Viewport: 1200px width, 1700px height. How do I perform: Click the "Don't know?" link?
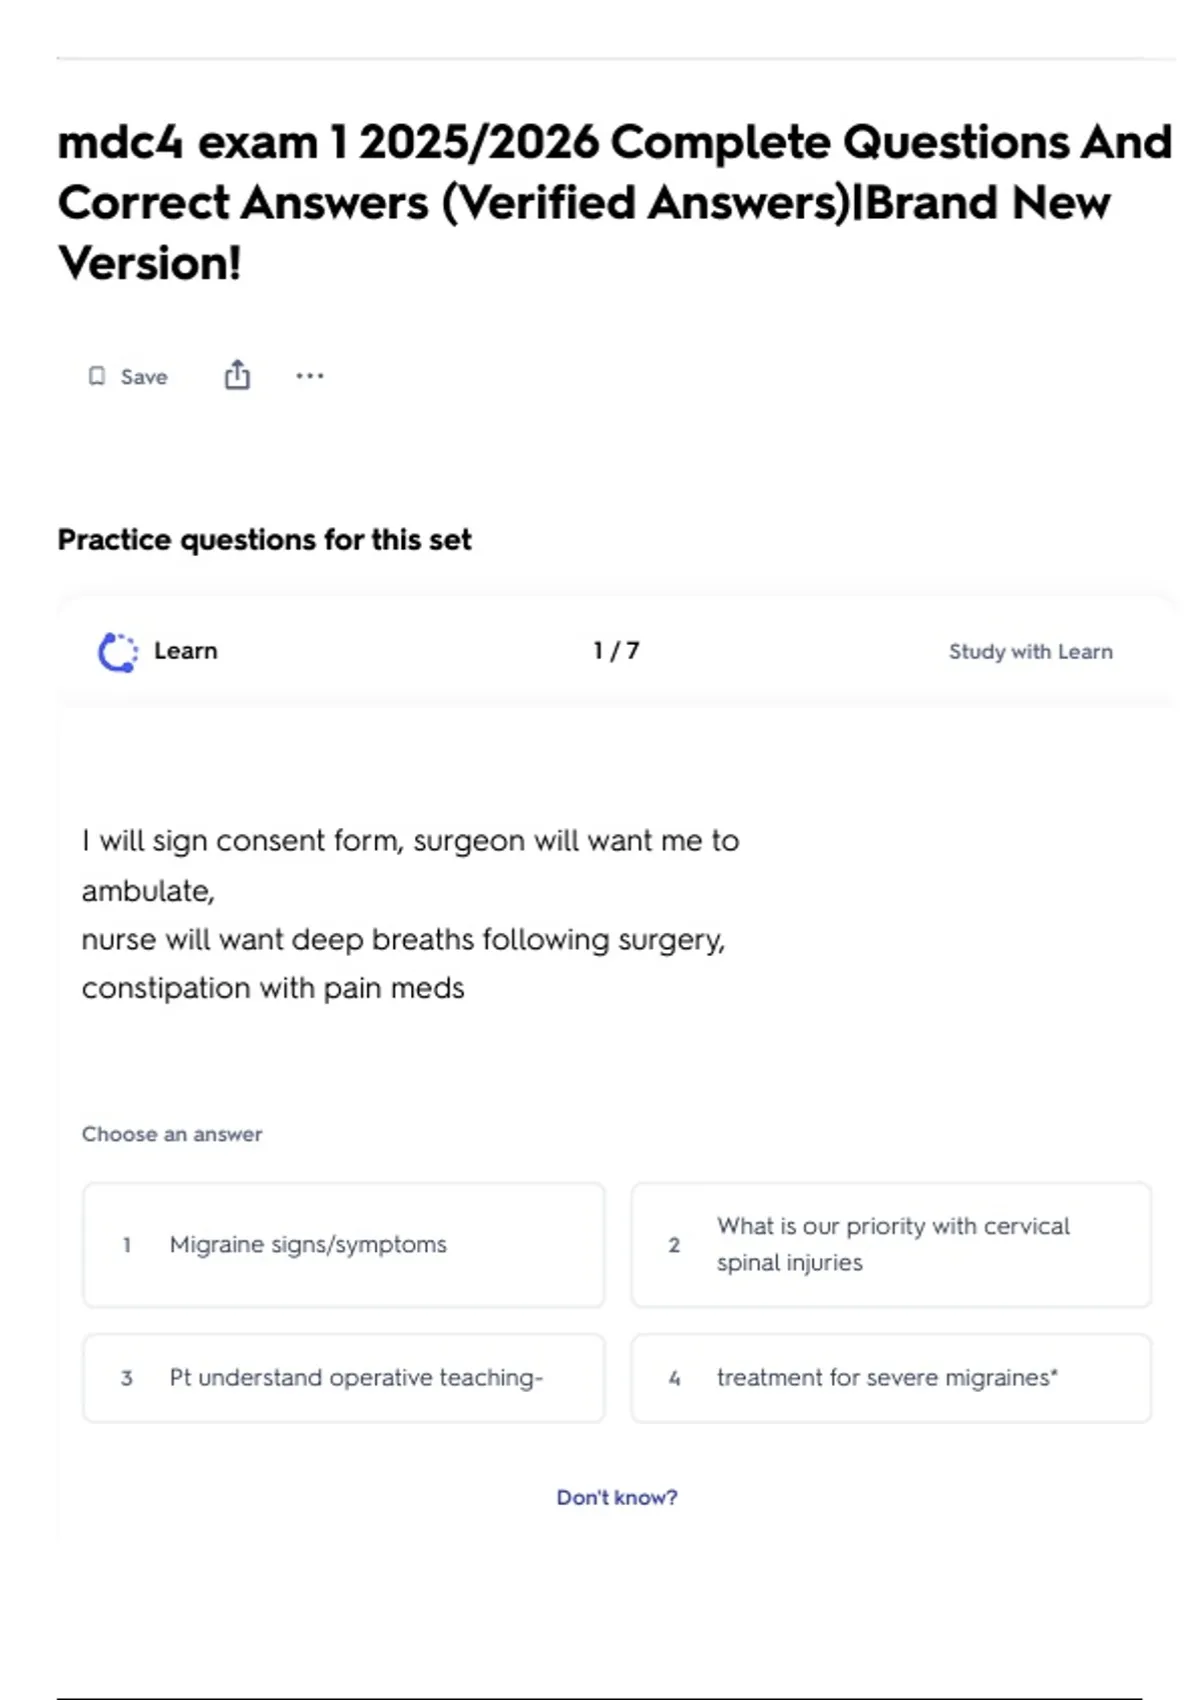(x=617, y=1497)
